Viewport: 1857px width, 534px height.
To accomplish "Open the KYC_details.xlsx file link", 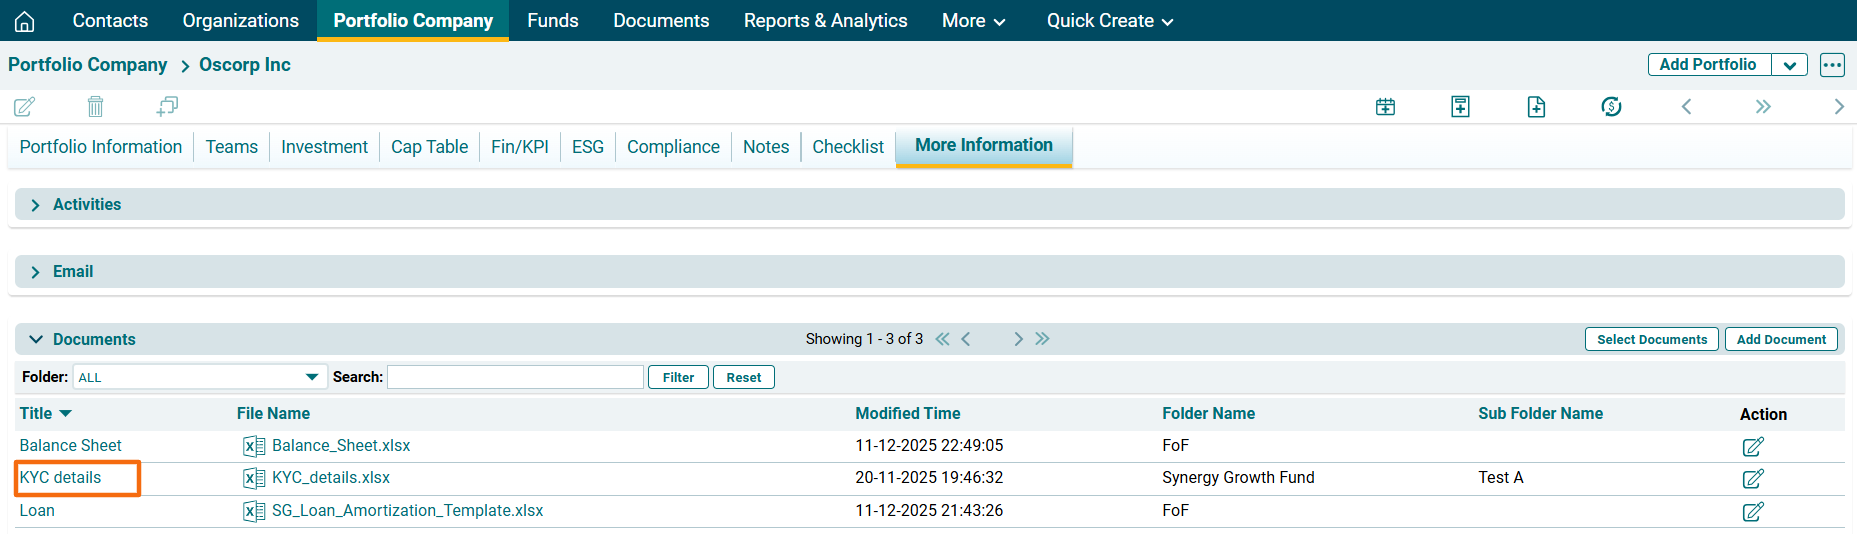I will tap(330, 478).
